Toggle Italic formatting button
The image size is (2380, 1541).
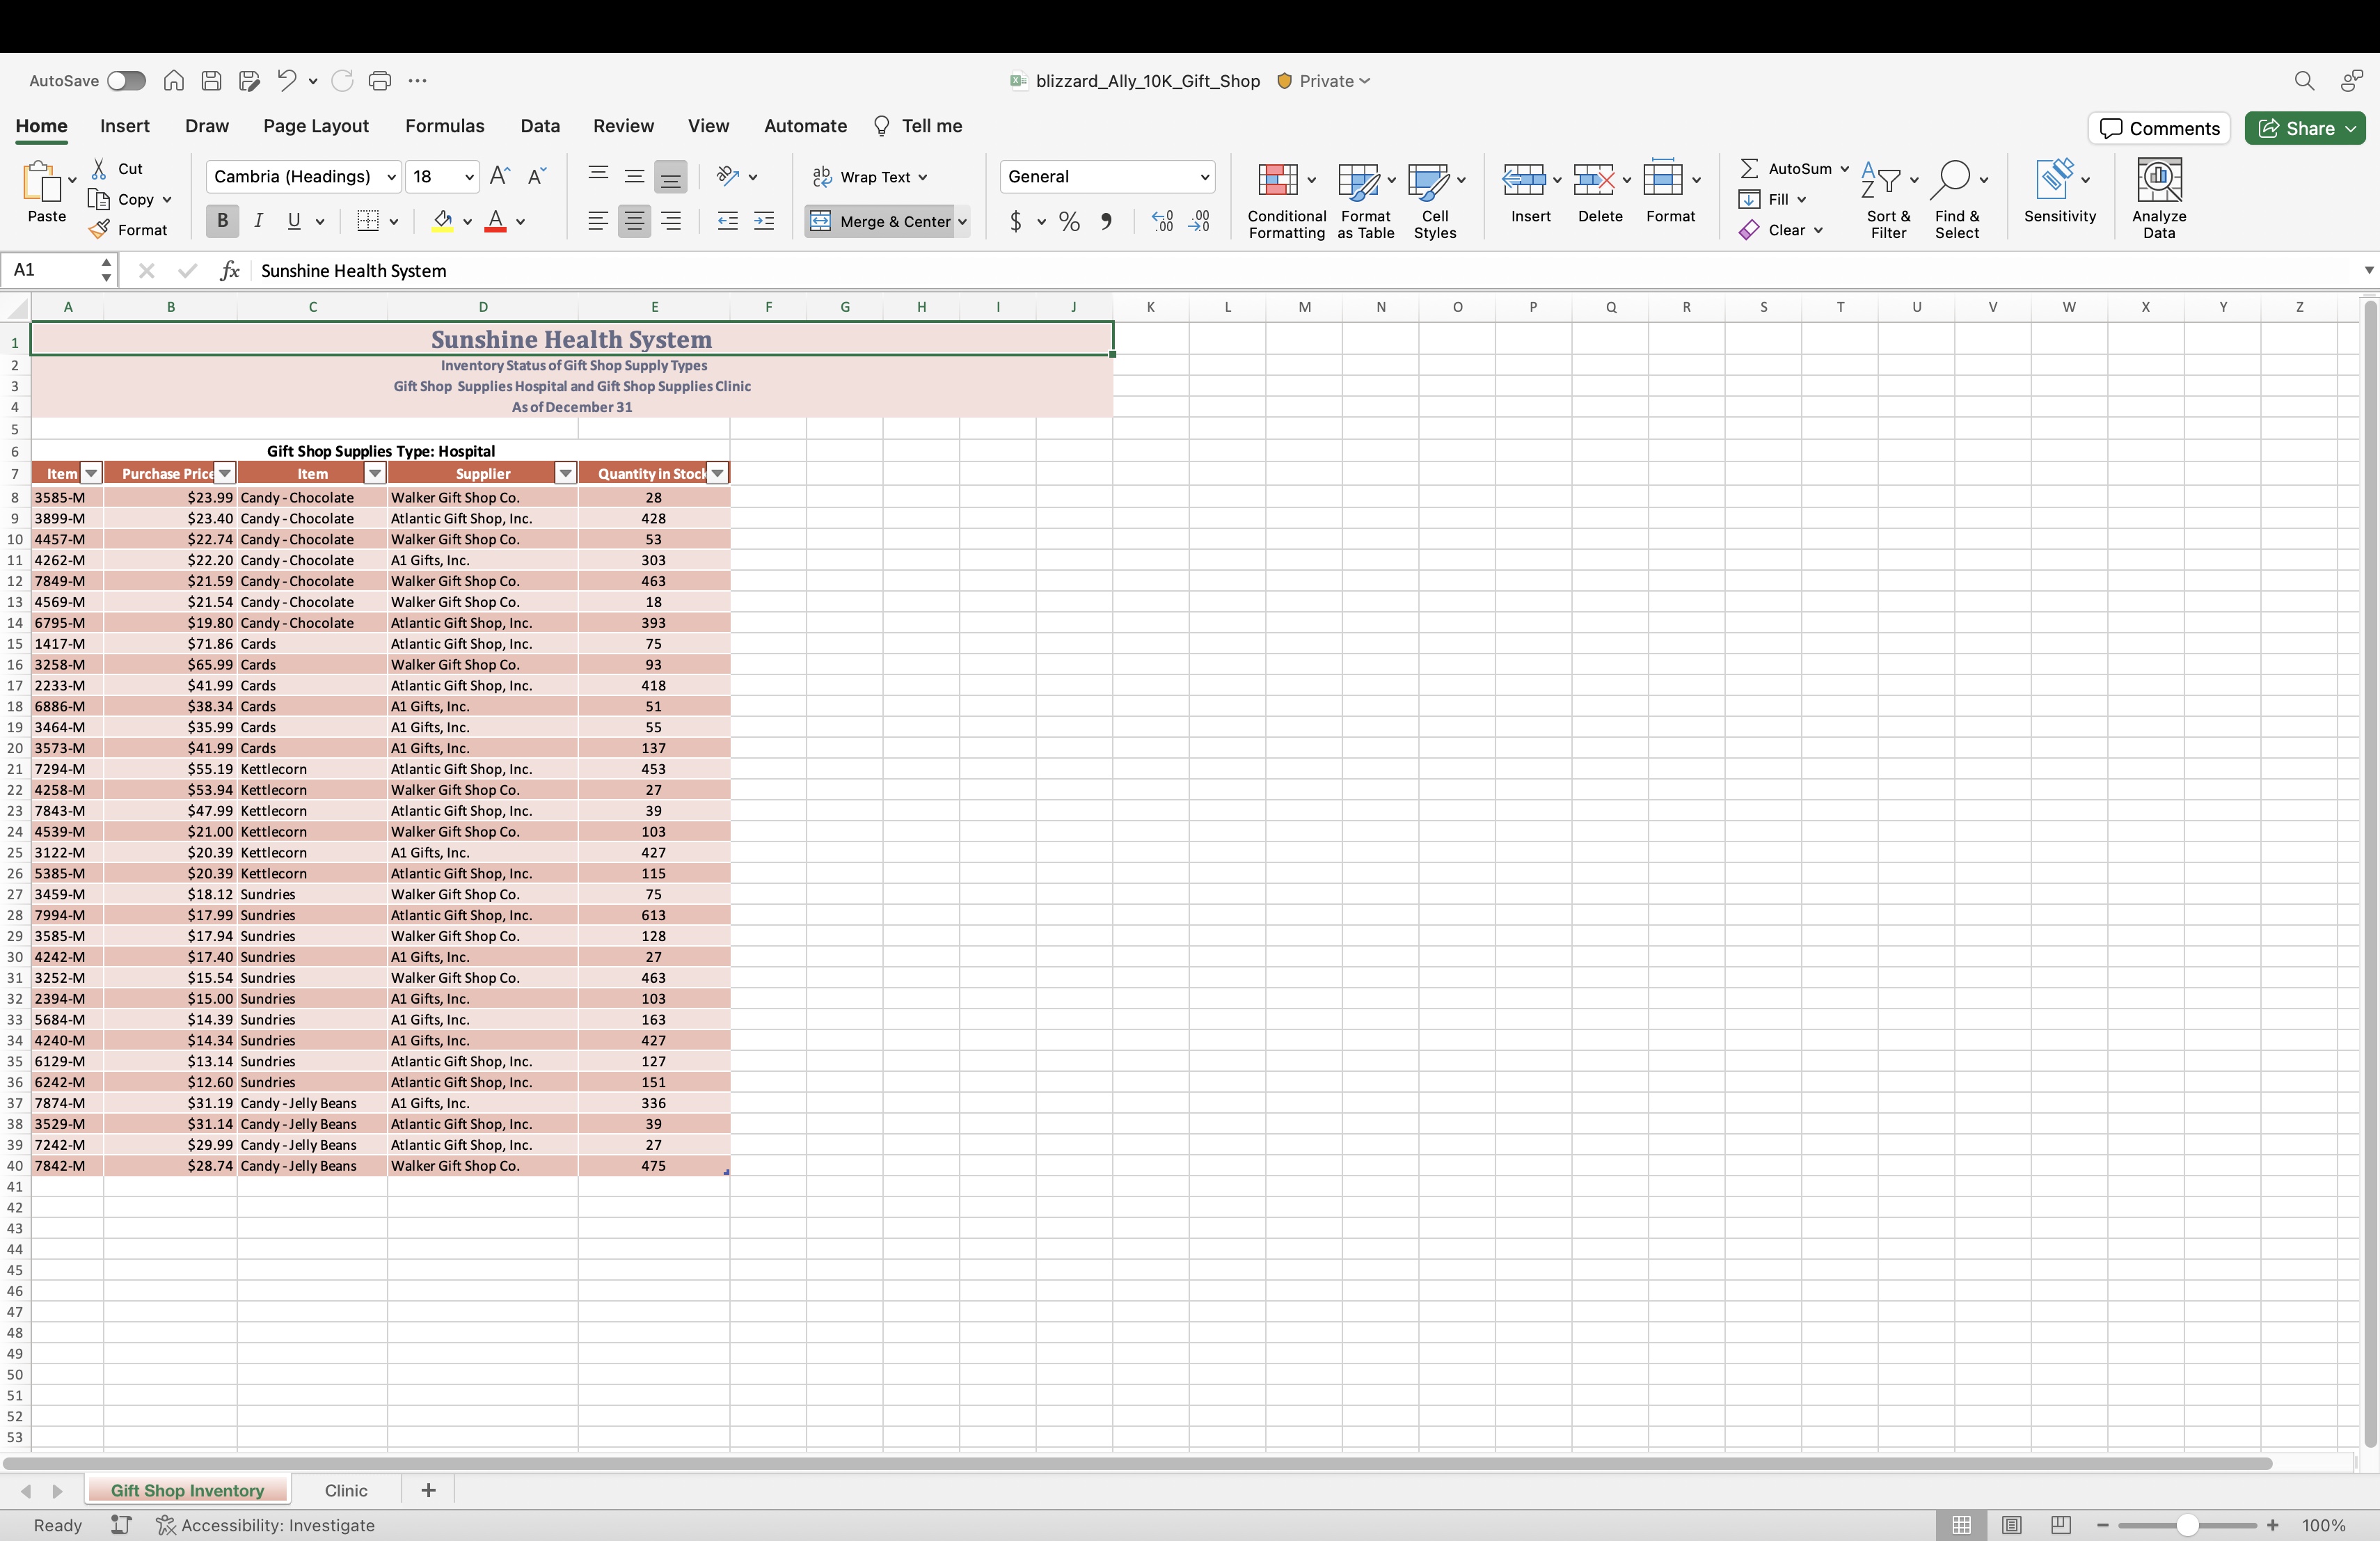point(258,221)
